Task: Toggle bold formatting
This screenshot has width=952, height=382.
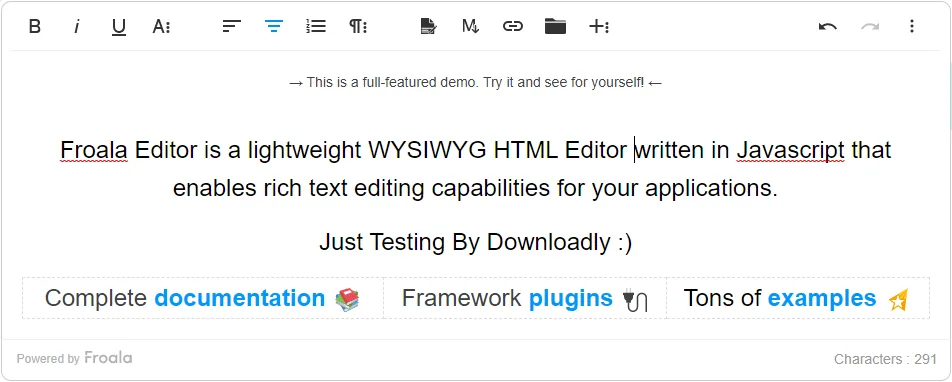Action: [x=35, y=26]
